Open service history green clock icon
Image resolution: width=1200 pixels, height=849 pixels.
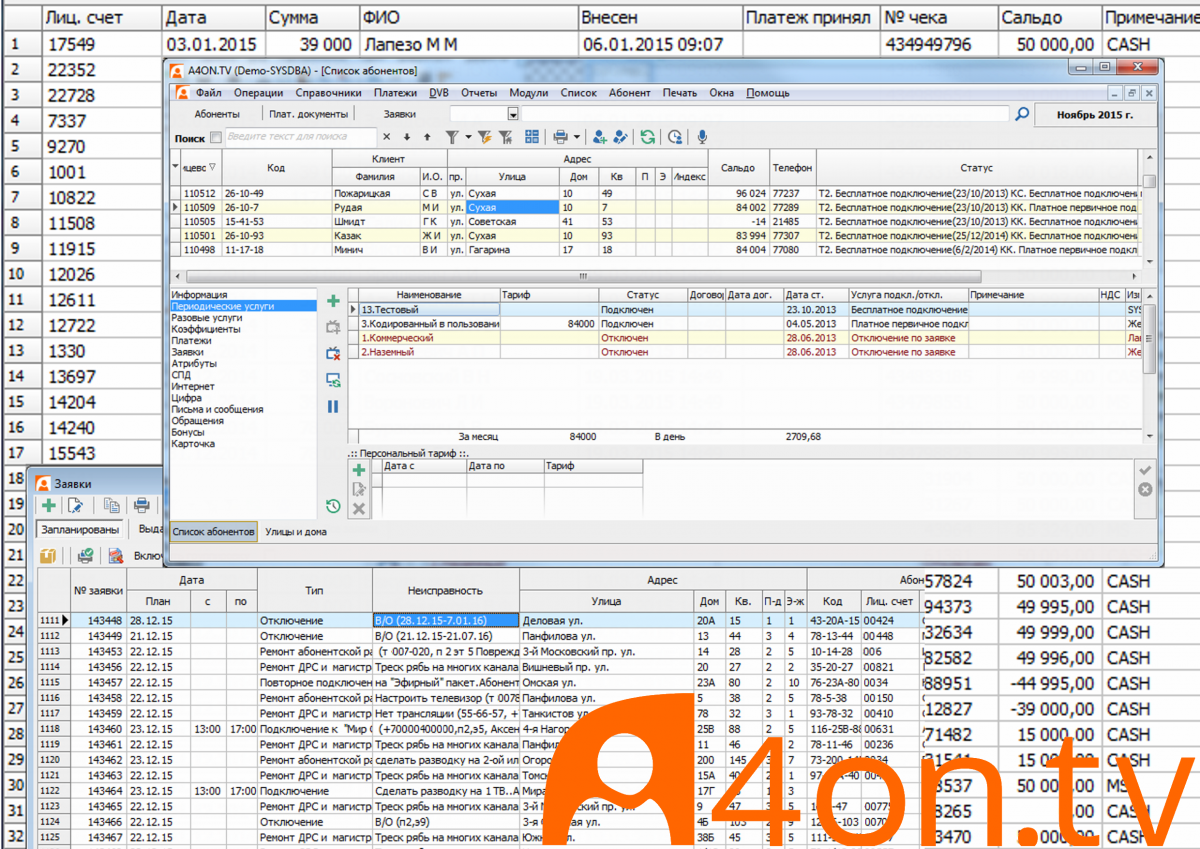(333, 506)
